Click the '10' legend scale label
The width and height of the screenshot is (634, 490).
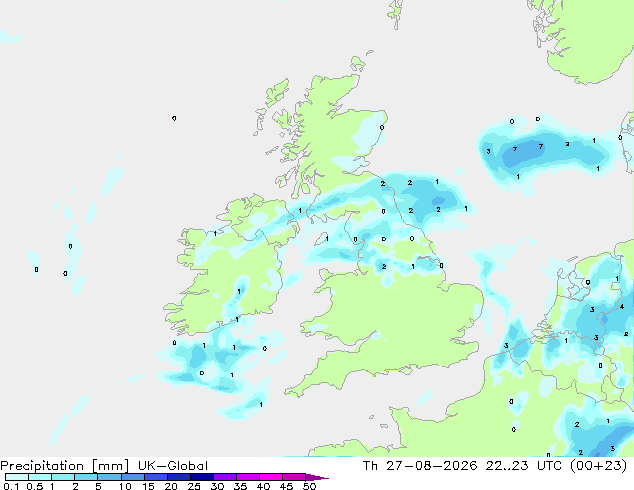pyautogui.click(x=125, y=486)
